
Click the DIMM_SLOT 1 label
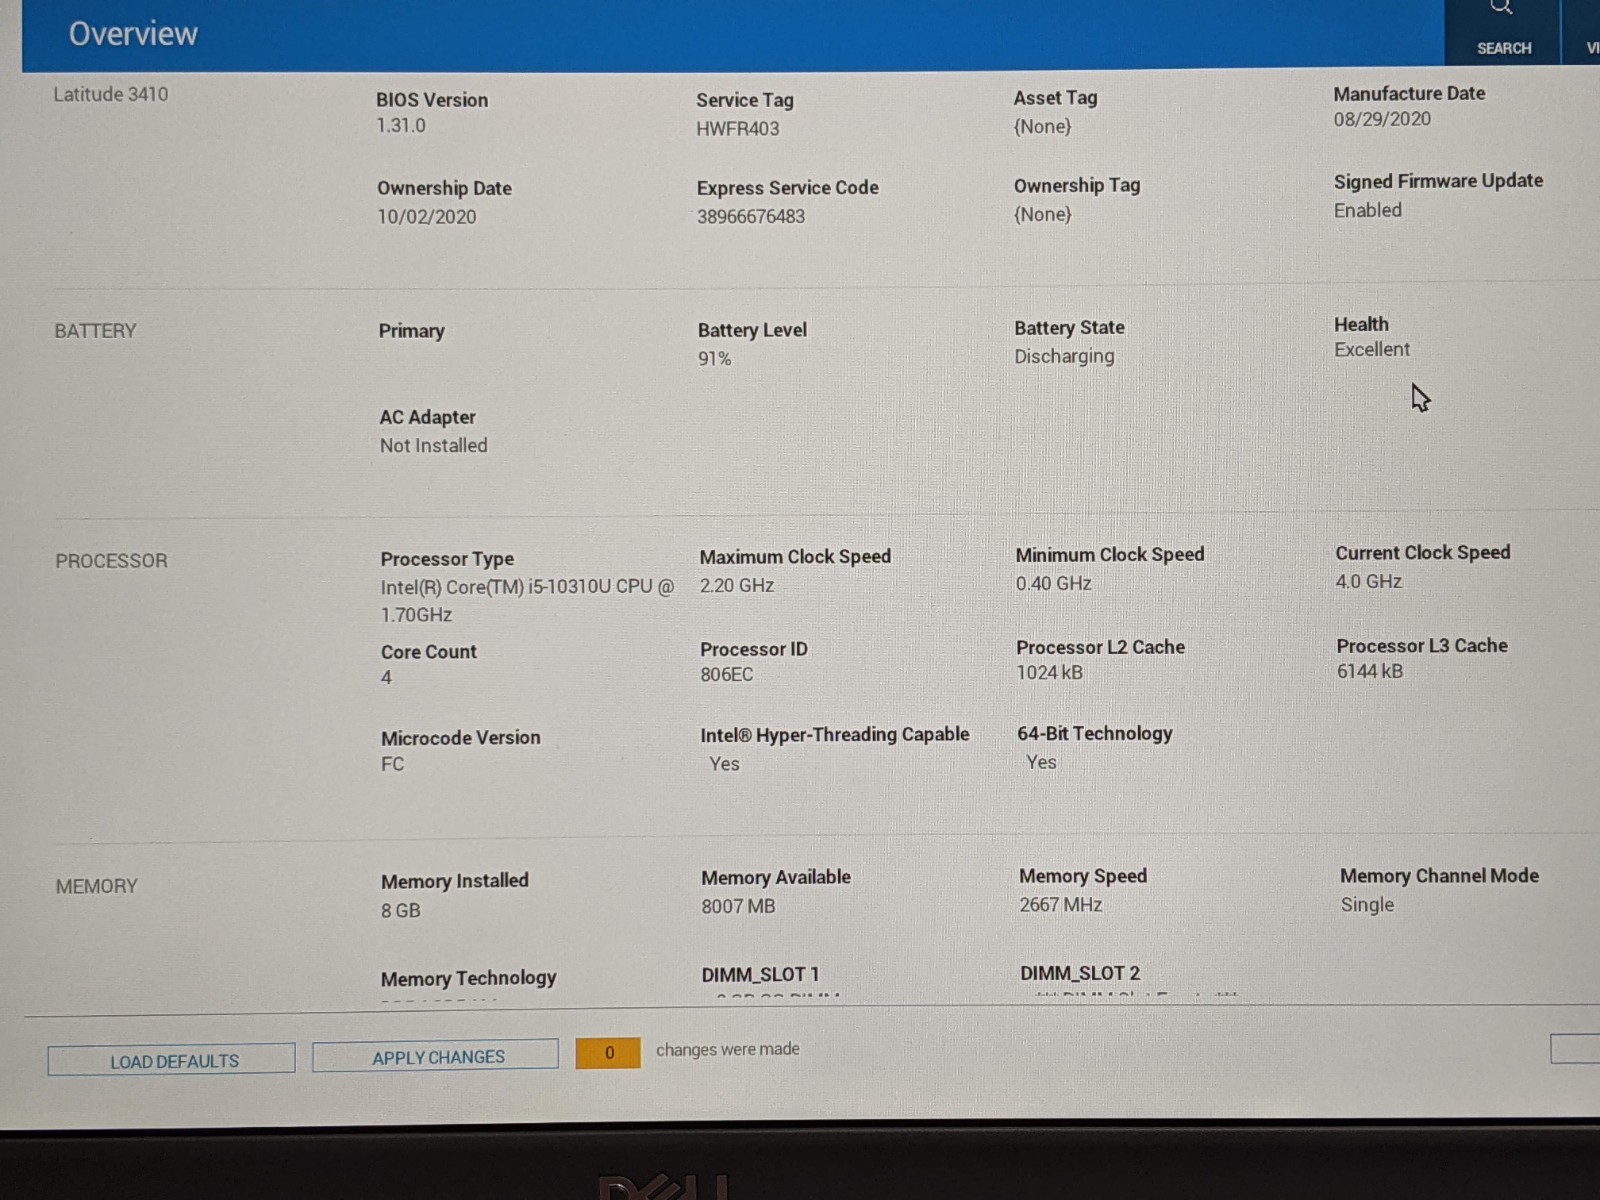(x=760, y=974)
